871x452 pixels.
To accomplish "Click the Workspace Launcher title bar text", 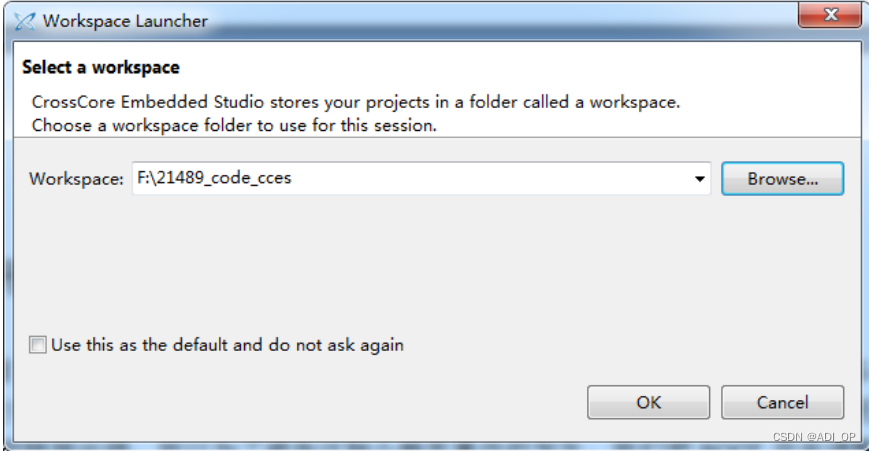I will 126,21.
